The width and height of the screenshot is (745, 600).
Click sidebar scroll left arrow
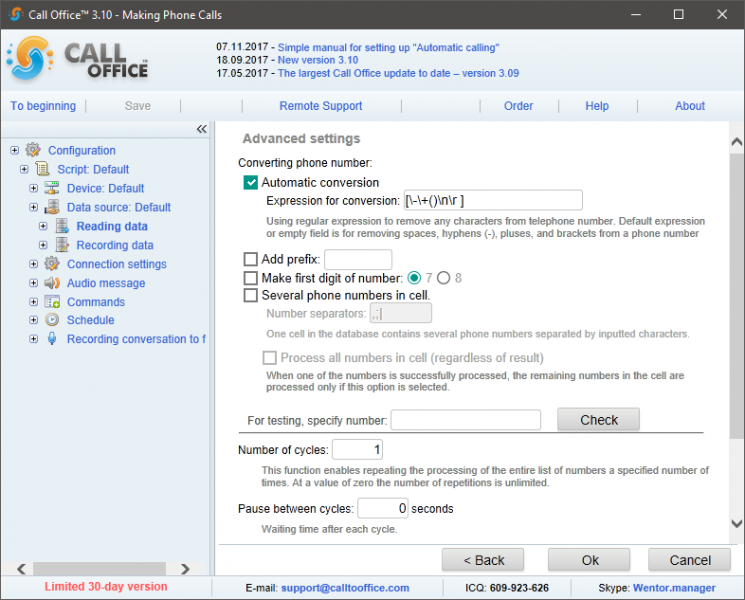[21, 569]
